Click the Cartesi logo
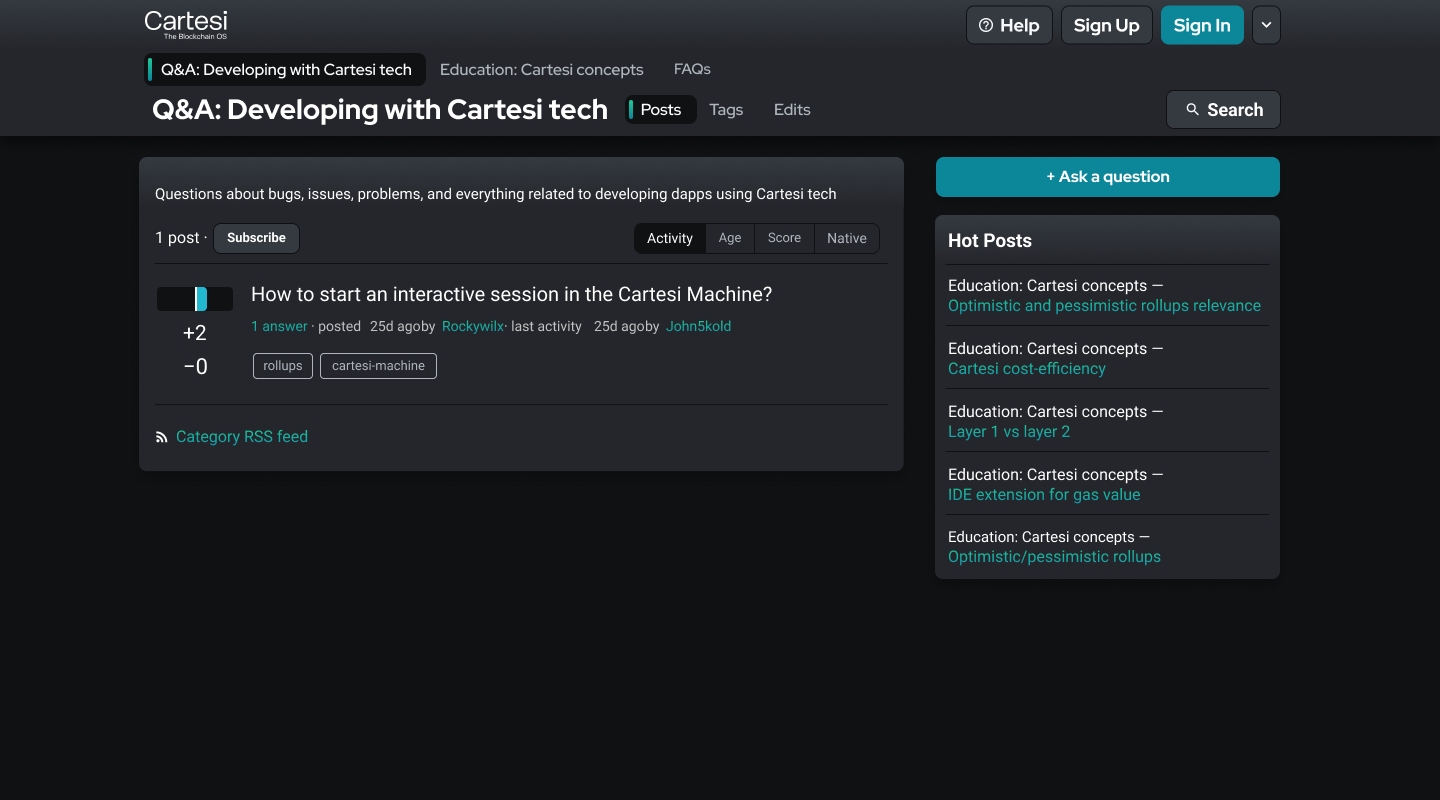 tap(186, 24)
